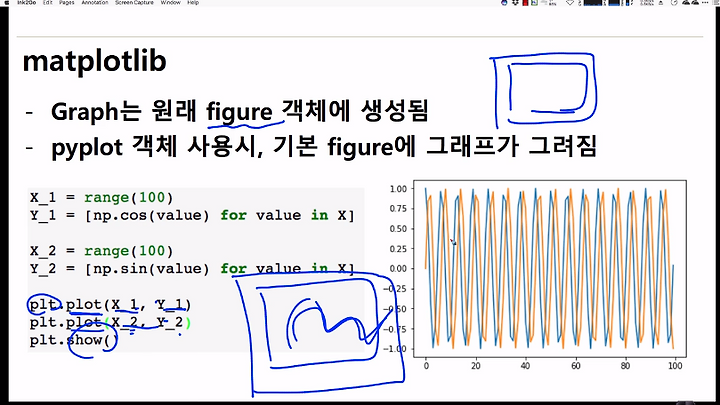This screenshot has width=720, height=405.
Task: Open the Screen Capture menu
Action: click(134, 2)
